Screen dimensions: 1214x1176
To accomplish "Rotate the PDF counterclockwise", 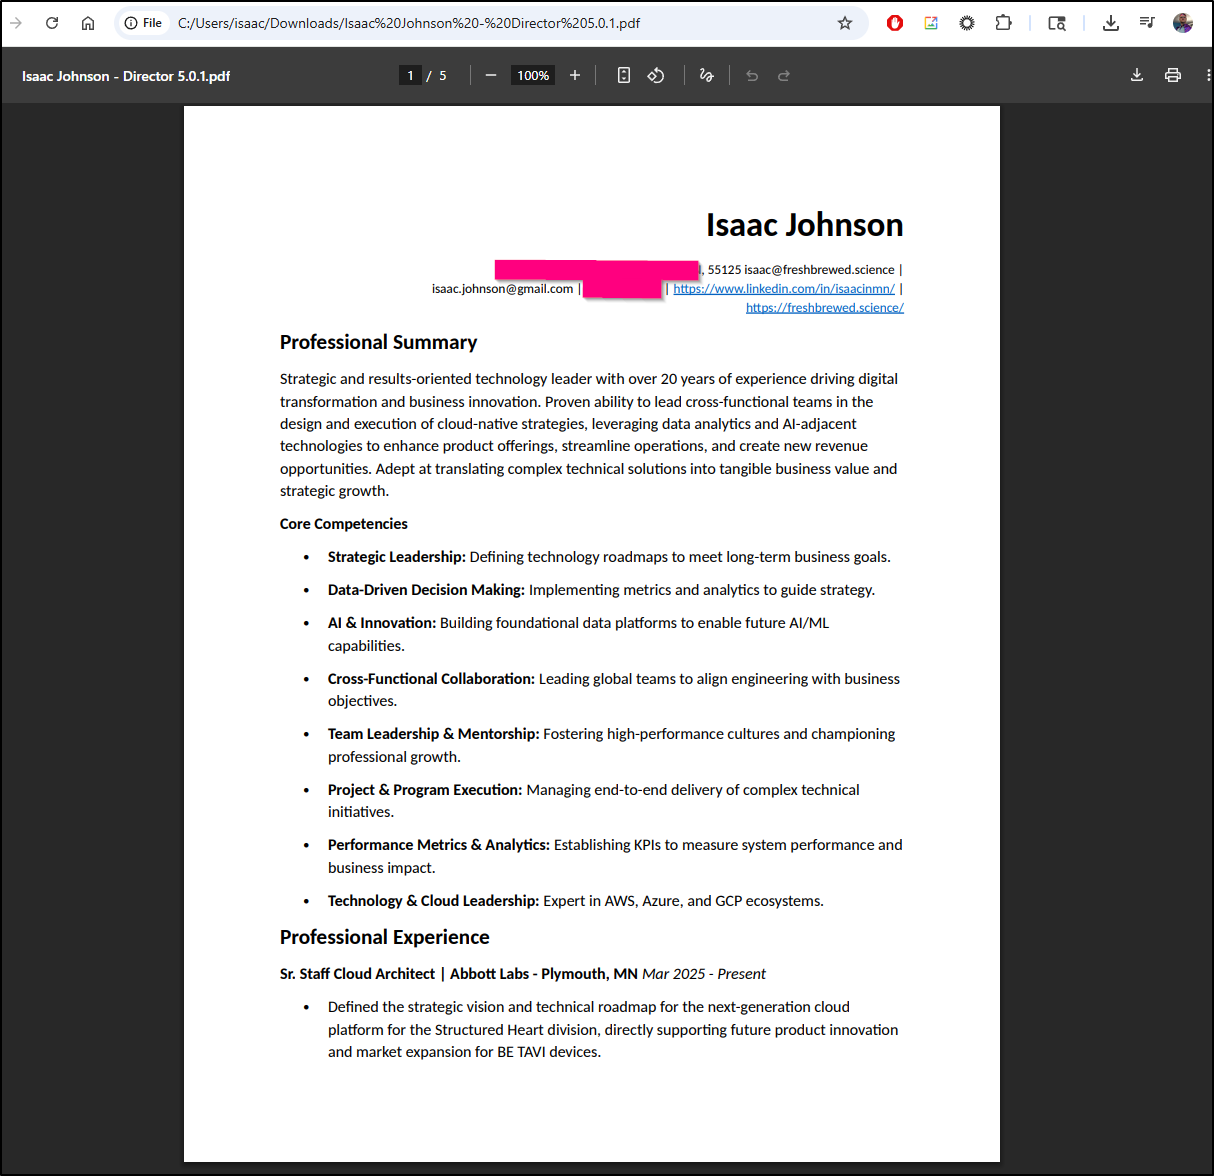I will point(656,75).
